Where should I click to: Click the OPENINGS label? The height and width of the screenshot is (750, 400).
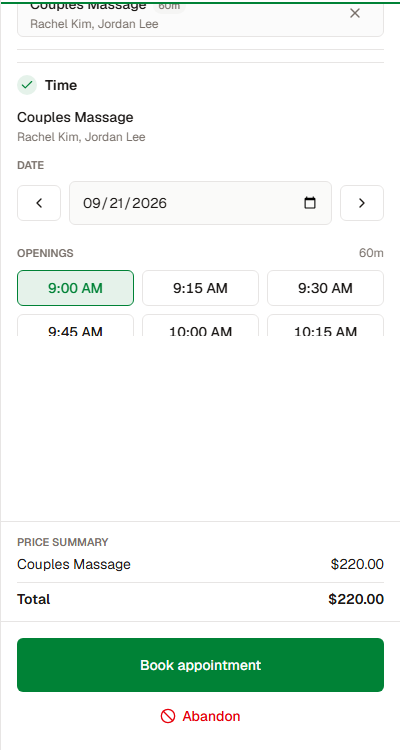click(45, 253)
